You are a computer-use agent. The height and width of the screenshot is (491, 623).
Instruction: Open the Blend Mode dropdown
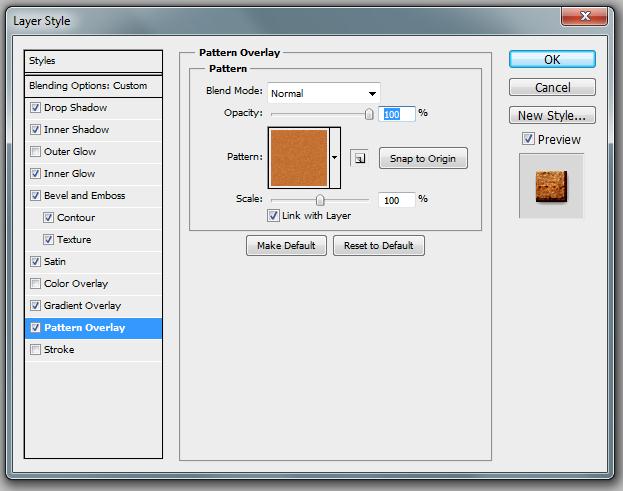pos(322,93)
